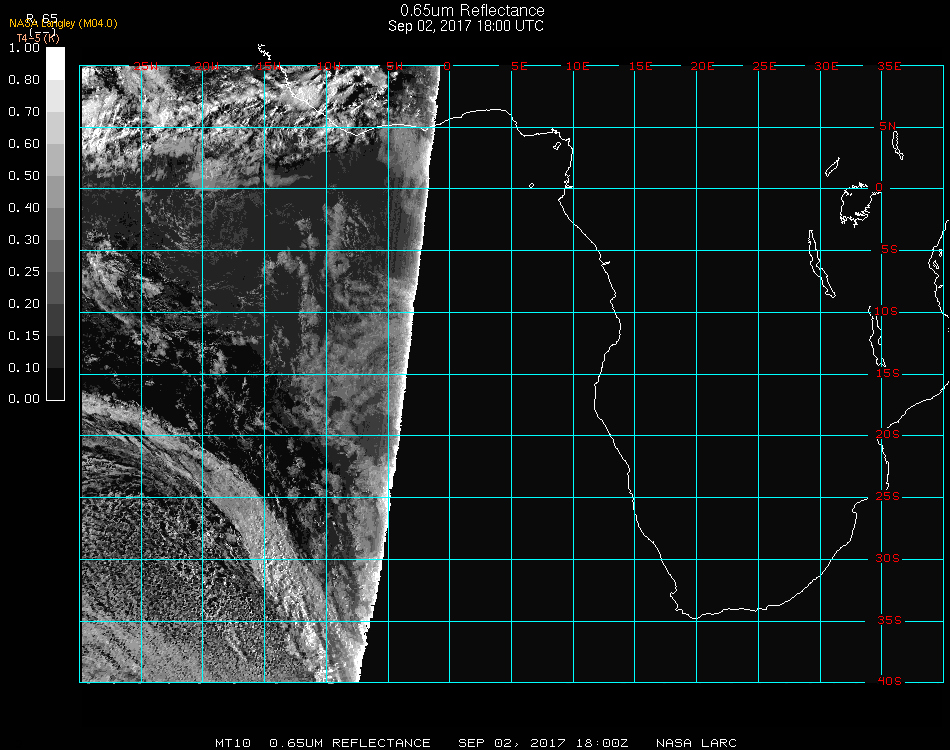
Task: Click the 40S latitude label
Action: click(x=889, y=682)
